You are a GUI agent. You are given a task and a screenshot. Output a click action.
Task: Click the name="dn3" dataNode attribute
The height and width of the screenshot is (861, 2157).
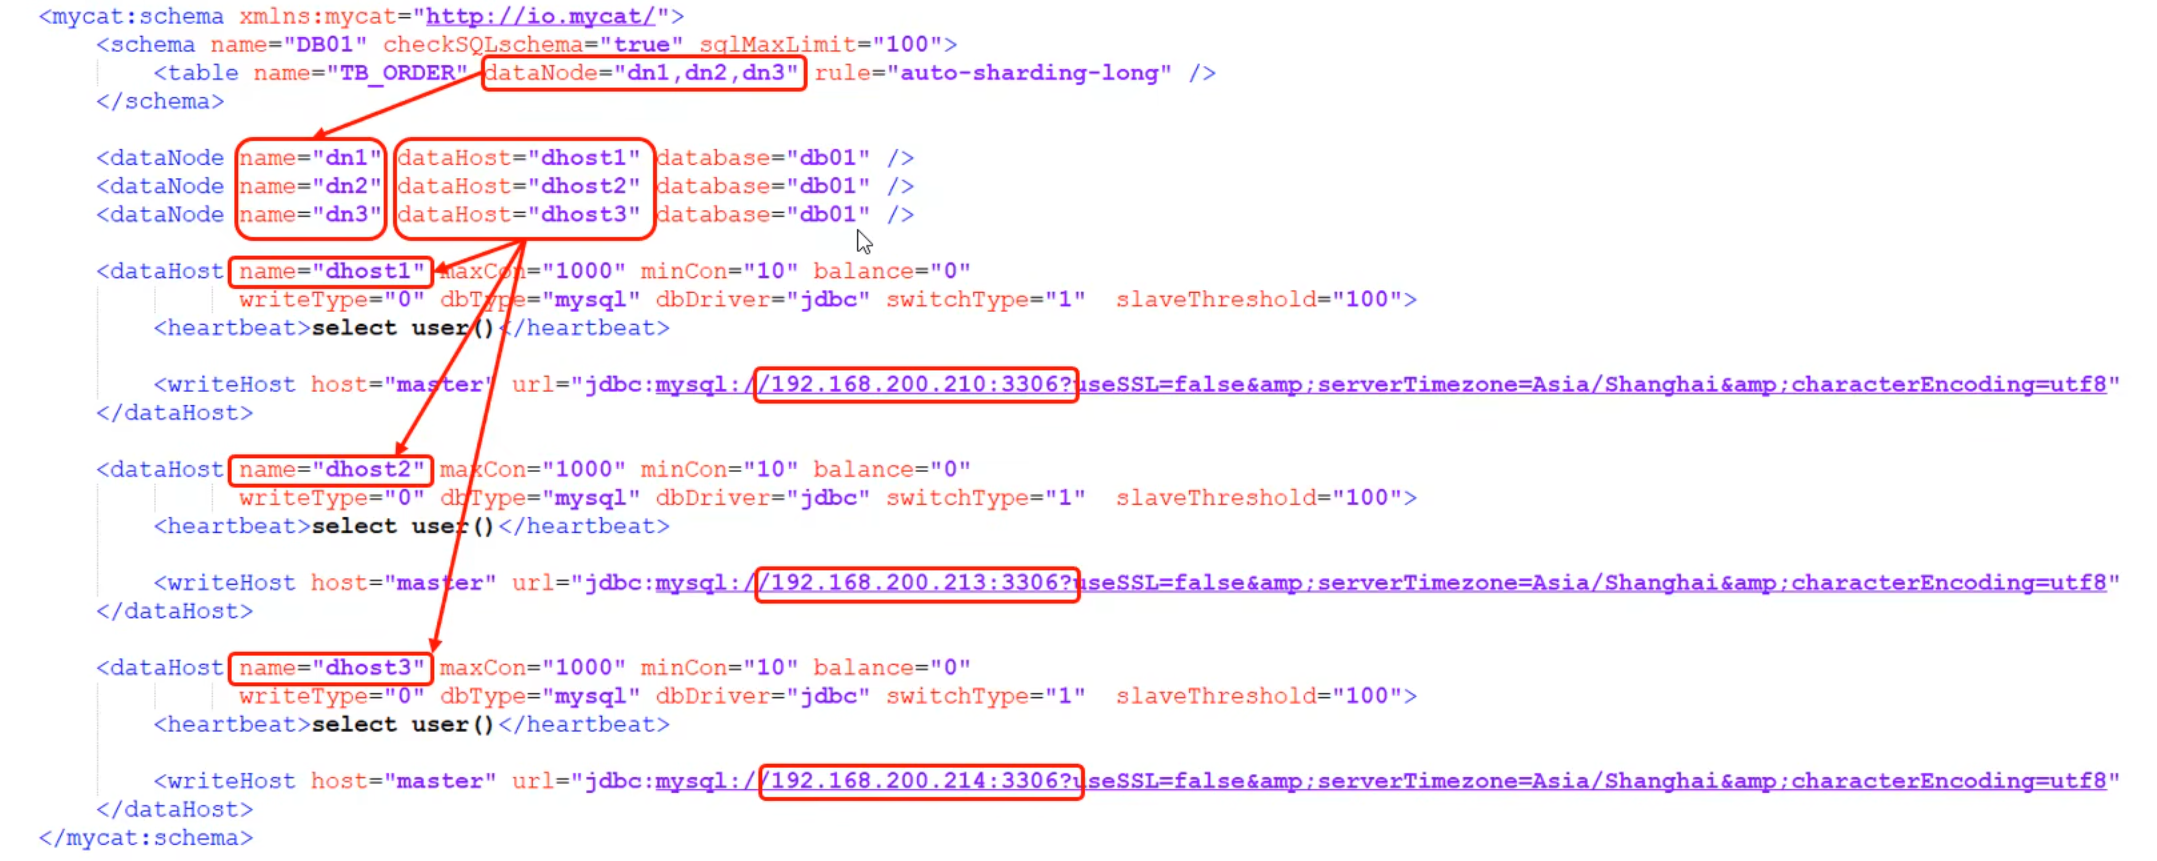tap(310, 215)
